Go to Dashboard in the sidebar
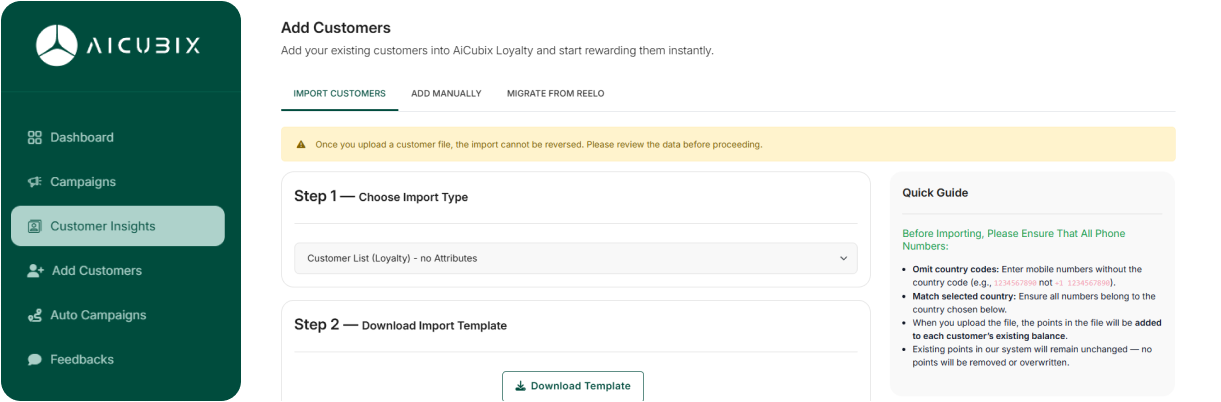Viewport: 1221px width, 402px height. tap(82, 138)
